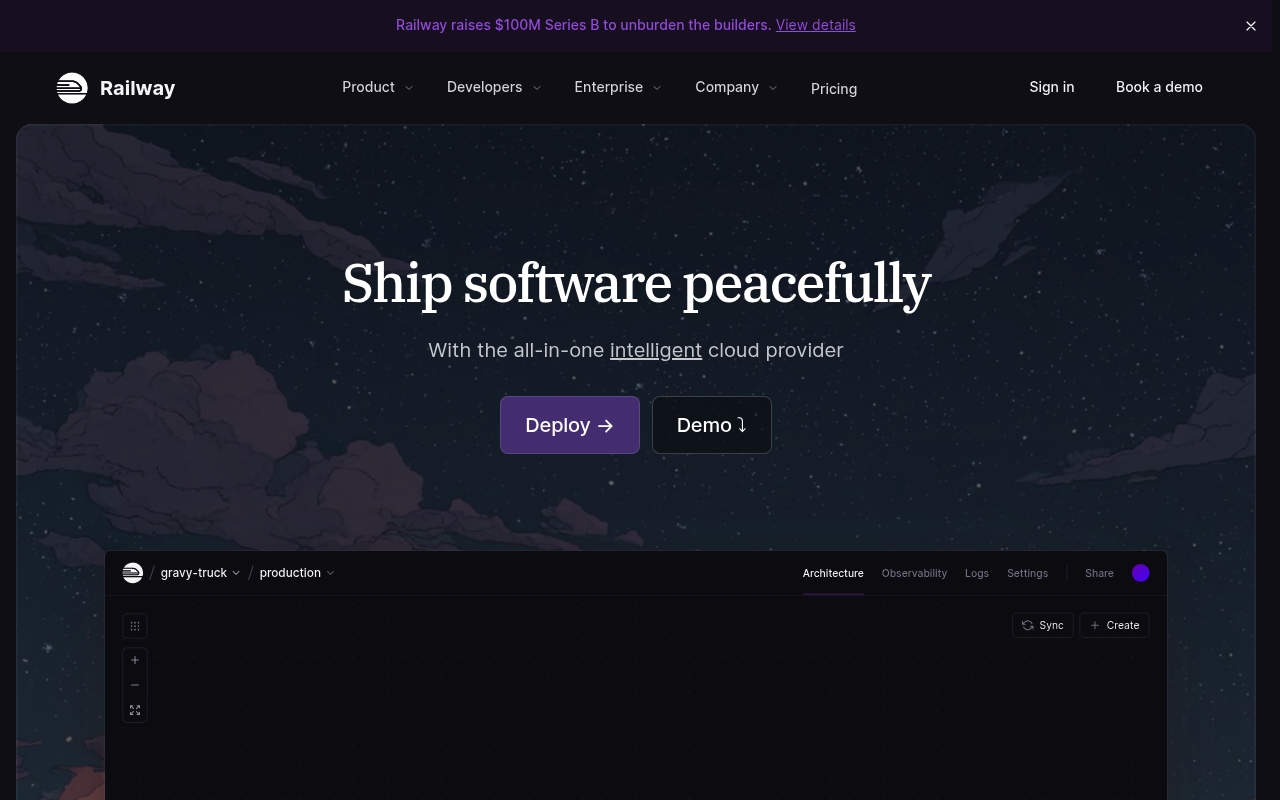
Task: Click the Railway logo icon in header
Action: coord(72,88)
